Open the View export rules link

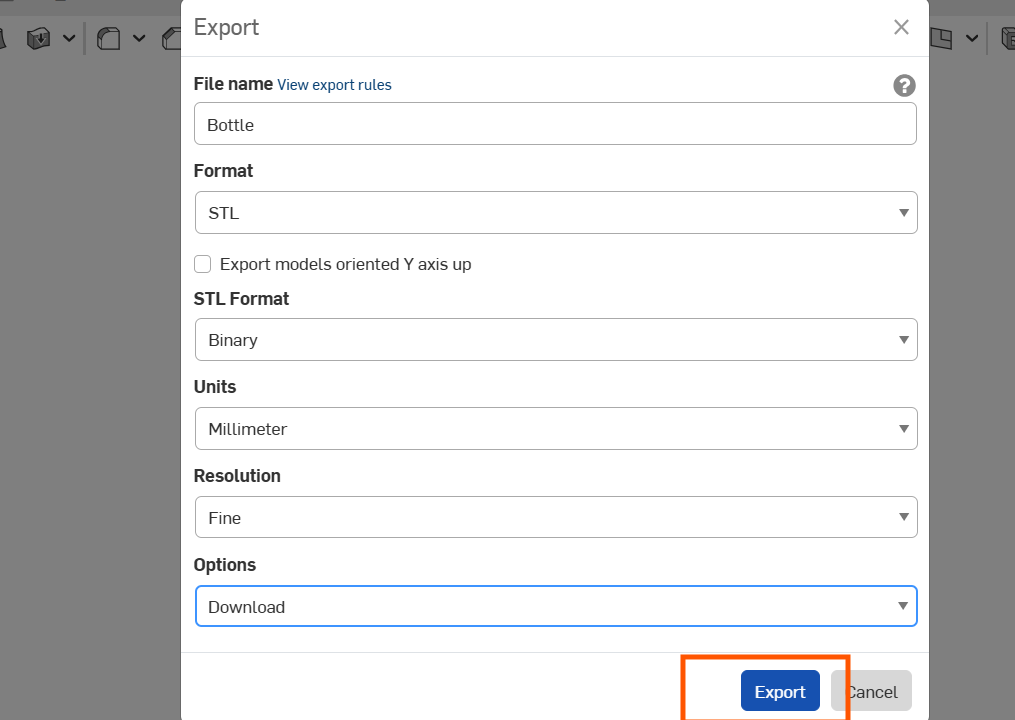coord(334,85)
